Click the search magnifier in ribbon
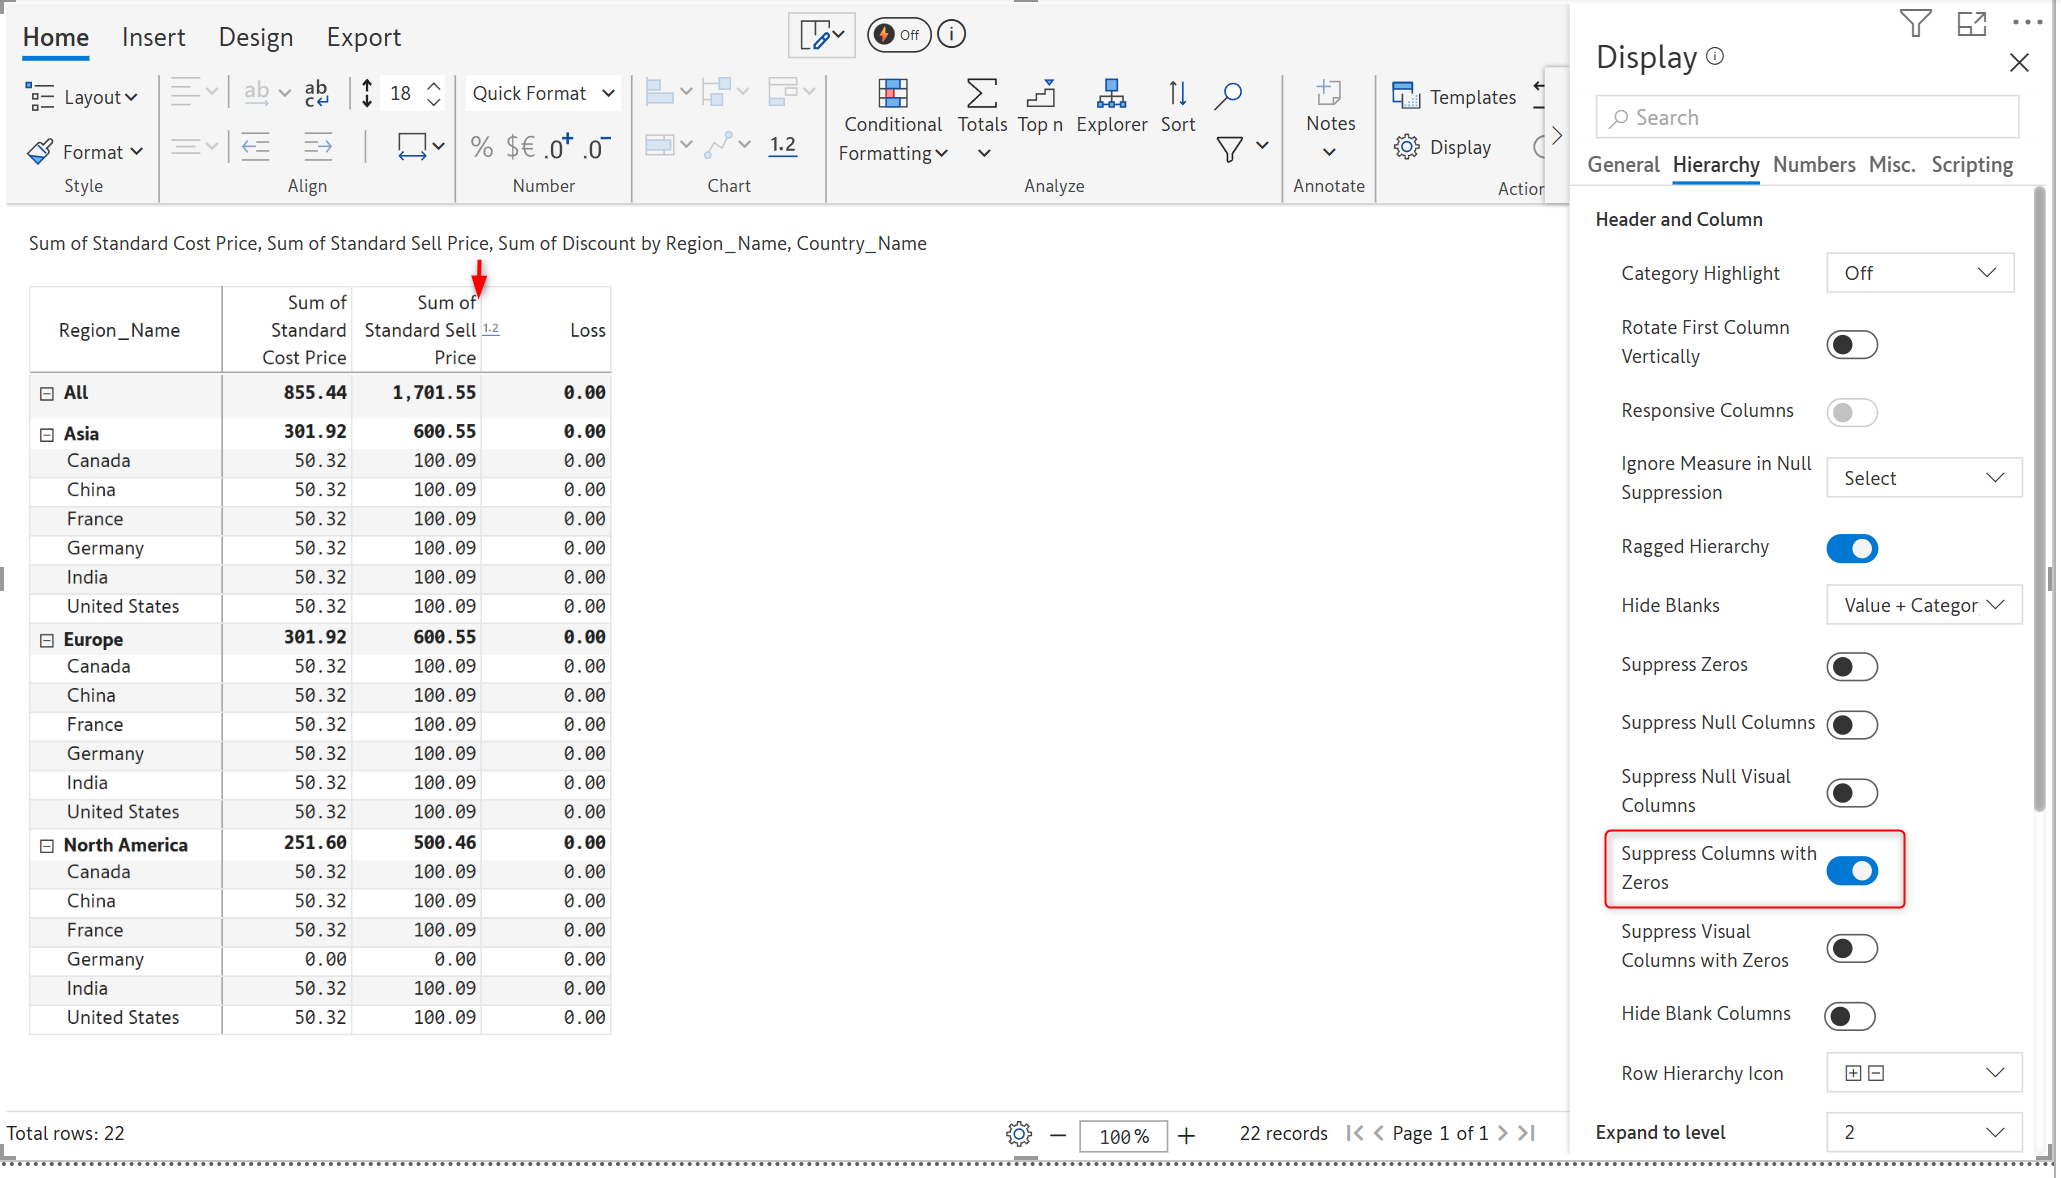 click(x=1228, y=95)
